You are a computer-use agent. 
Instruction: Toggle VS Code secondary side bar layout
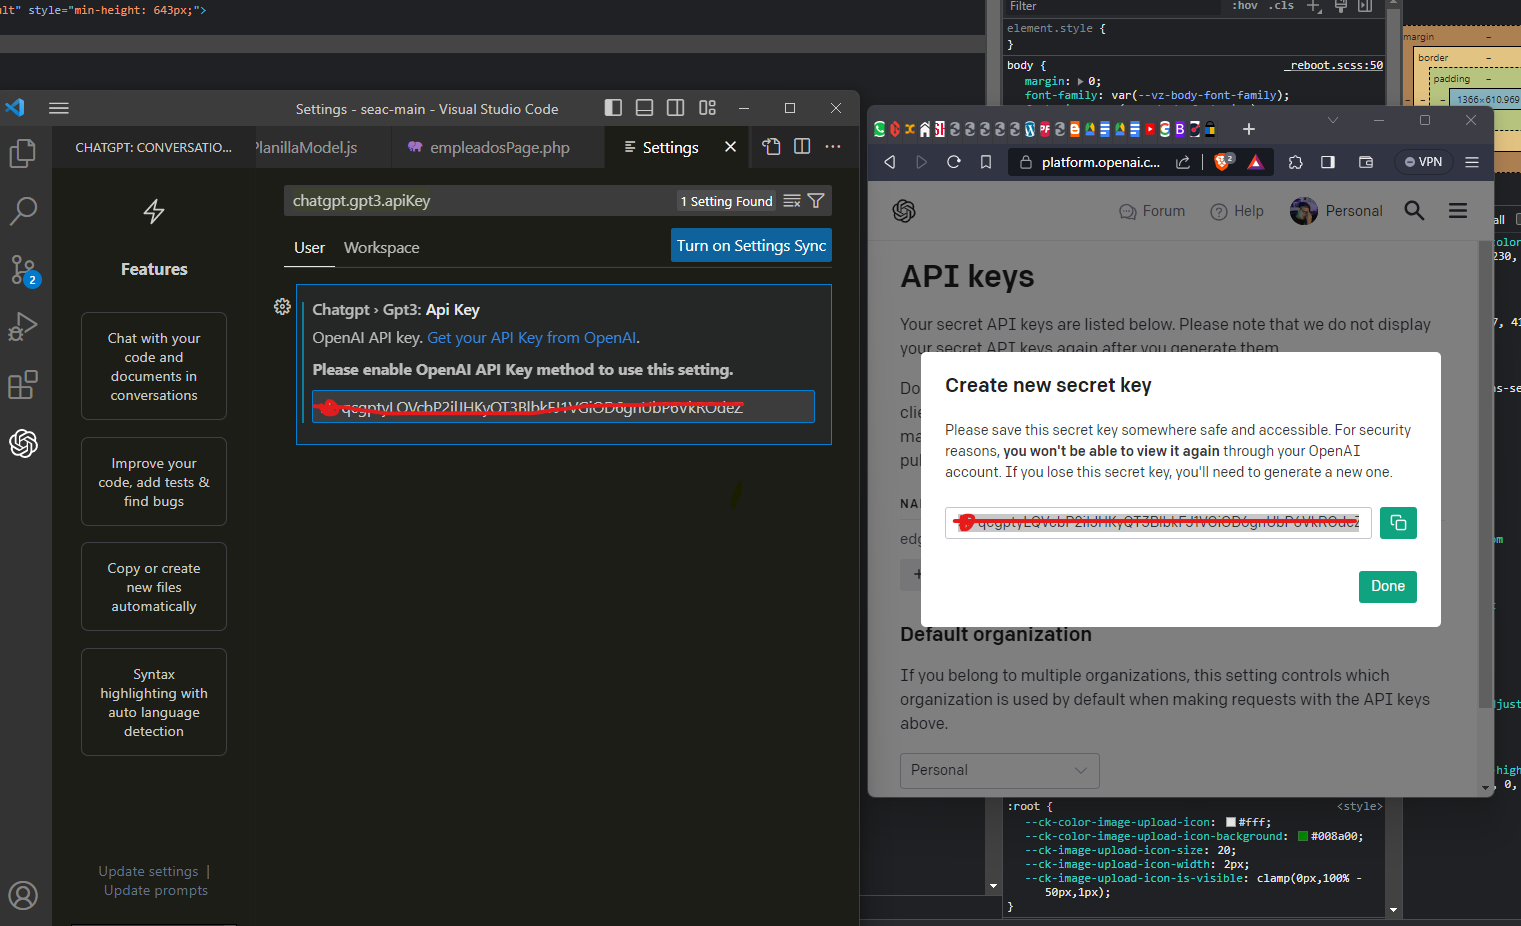click(676, 108)
